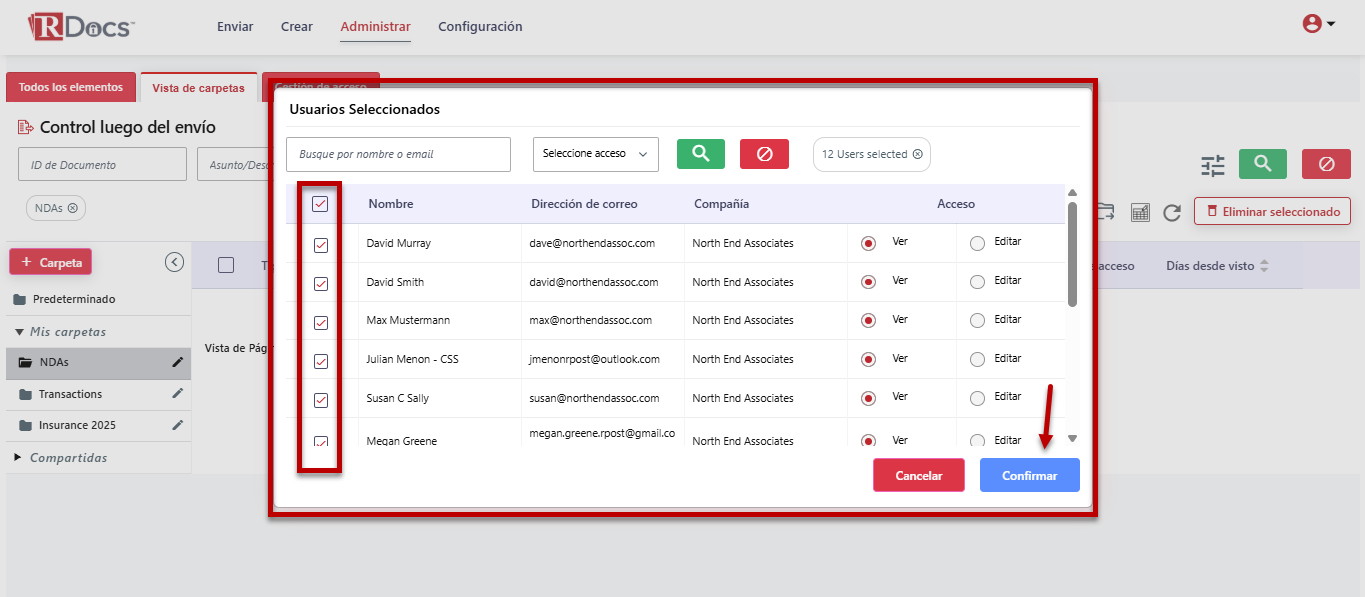The height and width of the screenshot is (597, 1365).
Task: Click the refresh icon in the toolbar
Action: click(x=1172, y=212)
